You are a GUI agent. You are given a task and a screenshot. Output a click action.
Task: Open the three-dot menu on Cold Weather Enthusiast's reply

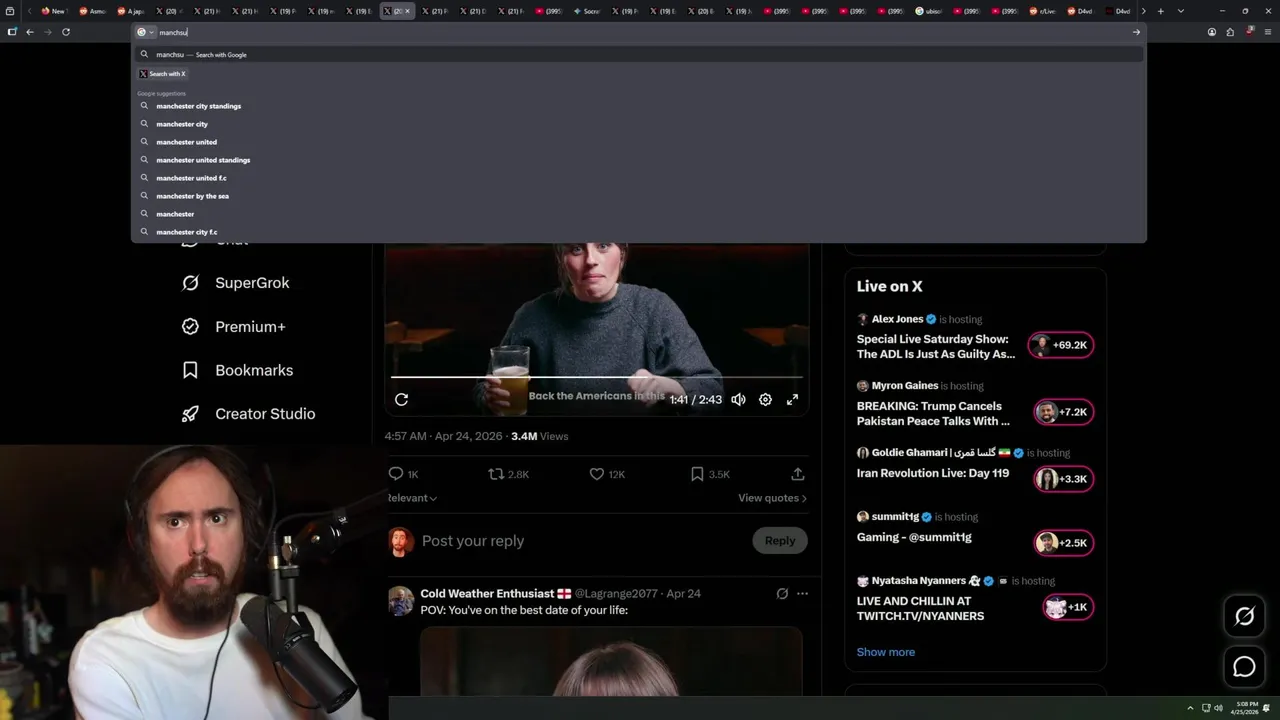[x=802, y=593]
